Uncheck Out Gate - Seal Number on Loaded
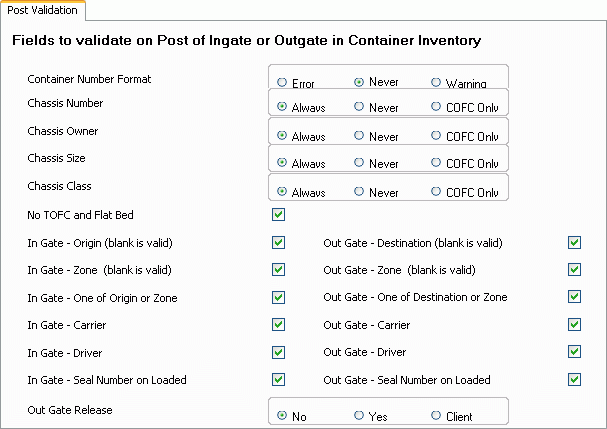 click(x=574, y=379)
